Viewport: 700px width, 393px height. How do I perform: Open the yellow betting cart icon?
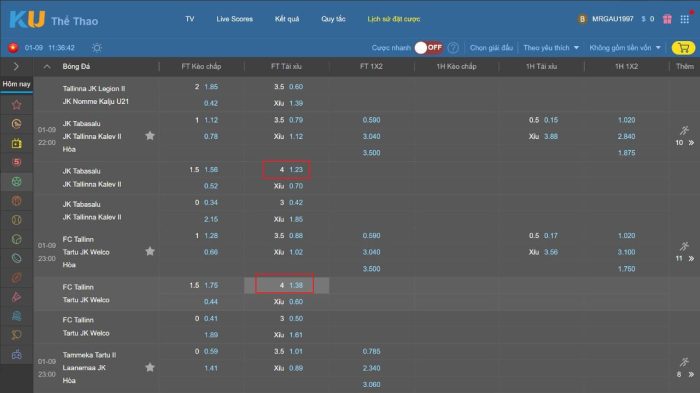(x=683, y=48)
